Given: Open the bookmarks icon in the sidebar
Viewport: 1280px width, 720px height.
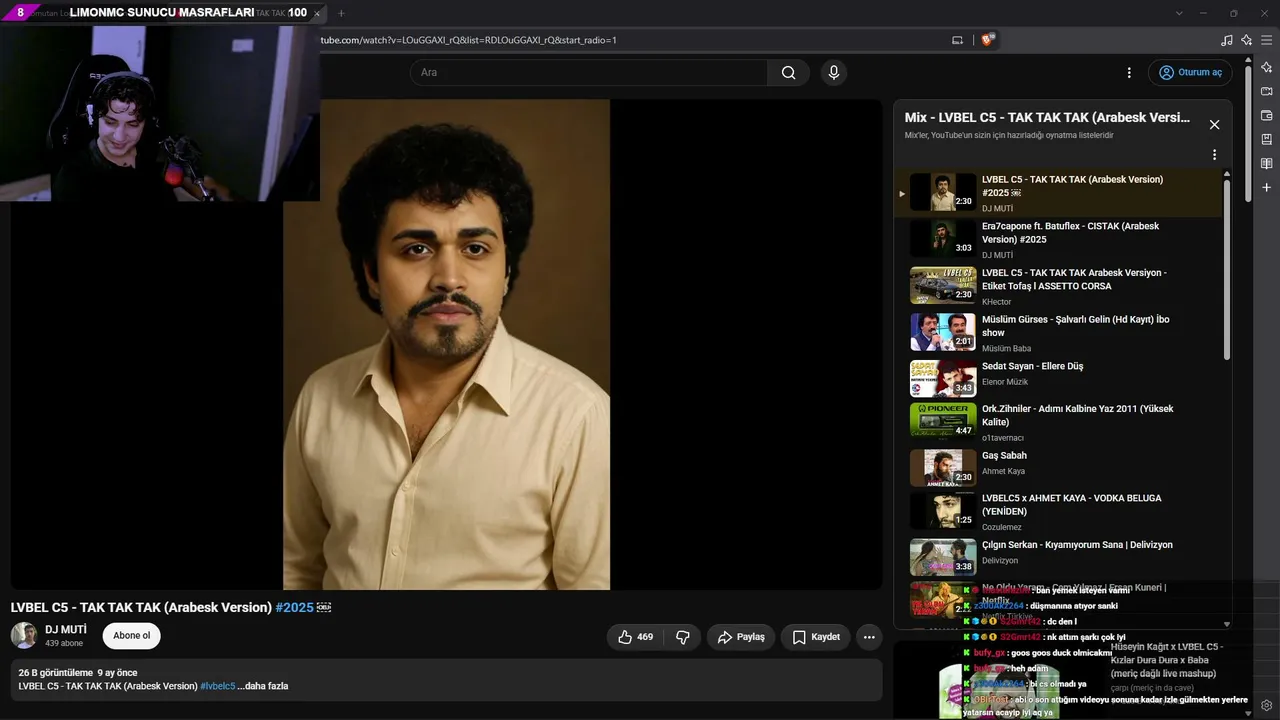Looking at the screenshot, I should [1267, 139].
